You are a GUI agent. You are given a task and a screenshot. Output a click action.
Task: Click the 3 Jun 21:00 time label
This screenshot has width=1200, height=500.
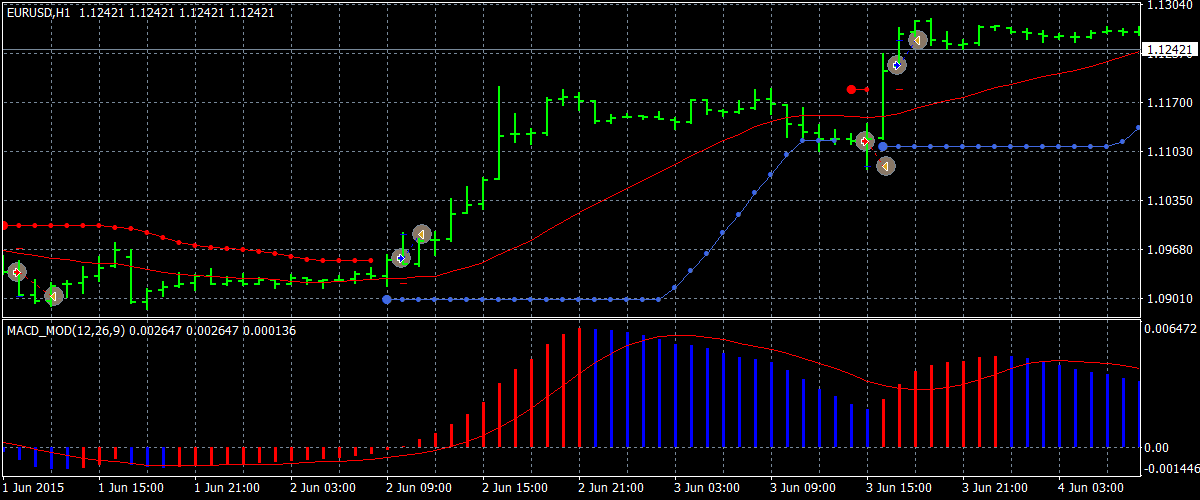tap(996, 488)
